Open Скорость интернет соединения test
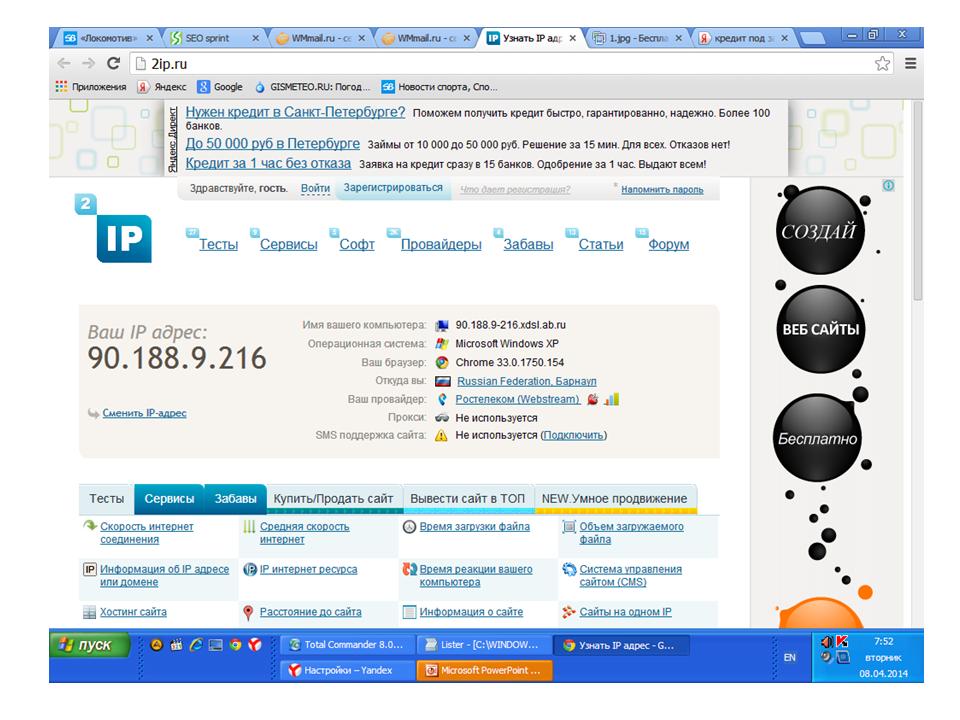This screenshot has width=960, height=720. pos(146,533)
